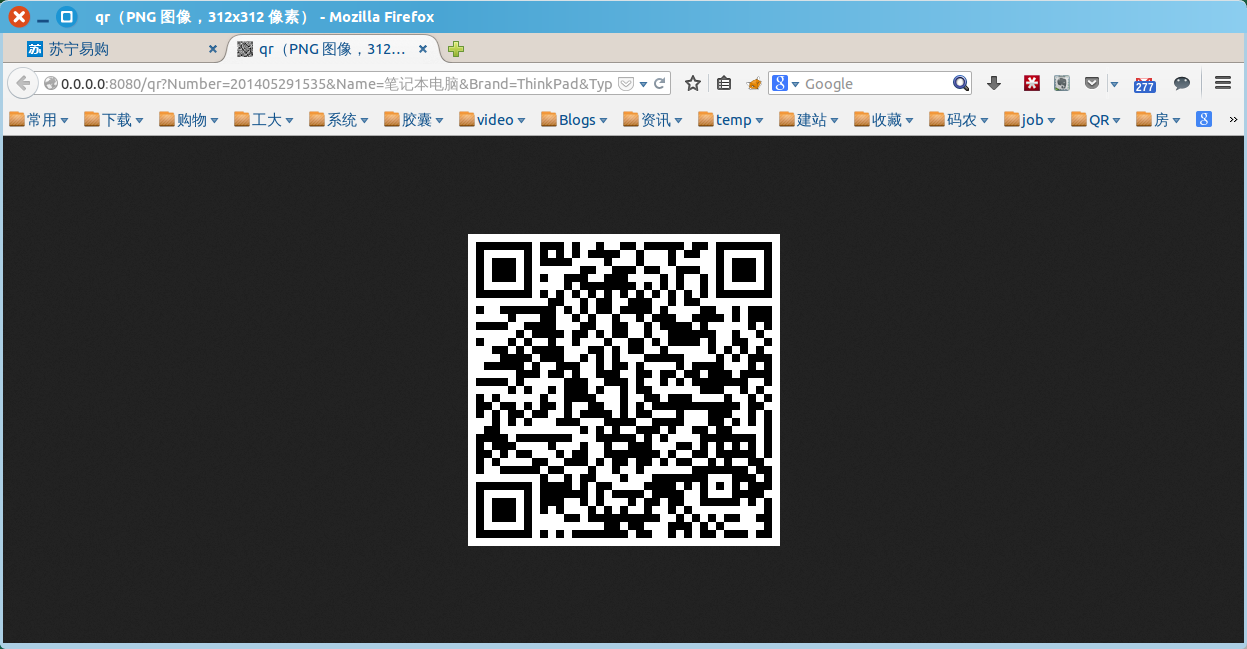Click the red LastPass asterisk icon
Image resolution: width=1247 pixels, height=649 pixels.
point(1031,84)
